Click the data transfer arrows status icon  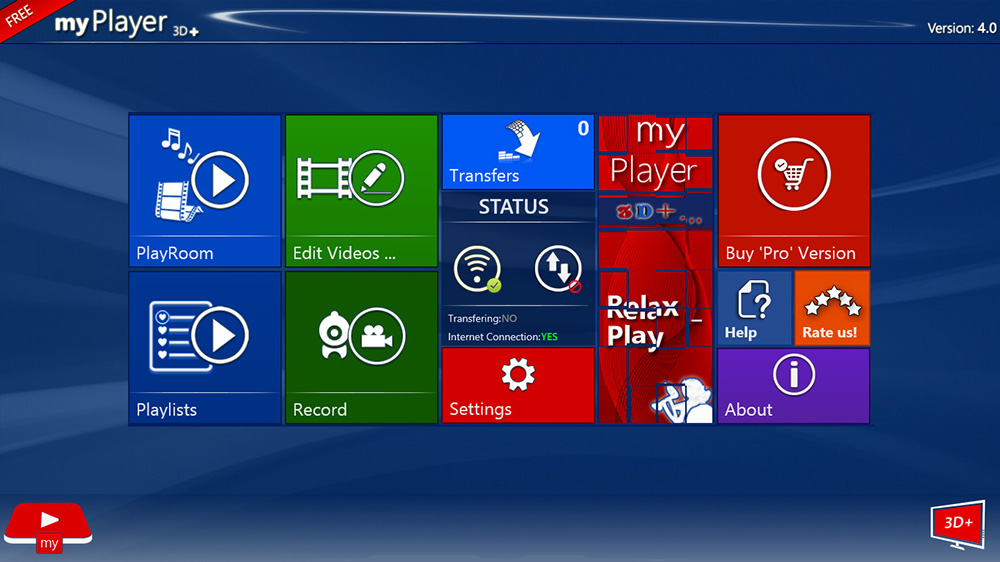tap(557, 270)
